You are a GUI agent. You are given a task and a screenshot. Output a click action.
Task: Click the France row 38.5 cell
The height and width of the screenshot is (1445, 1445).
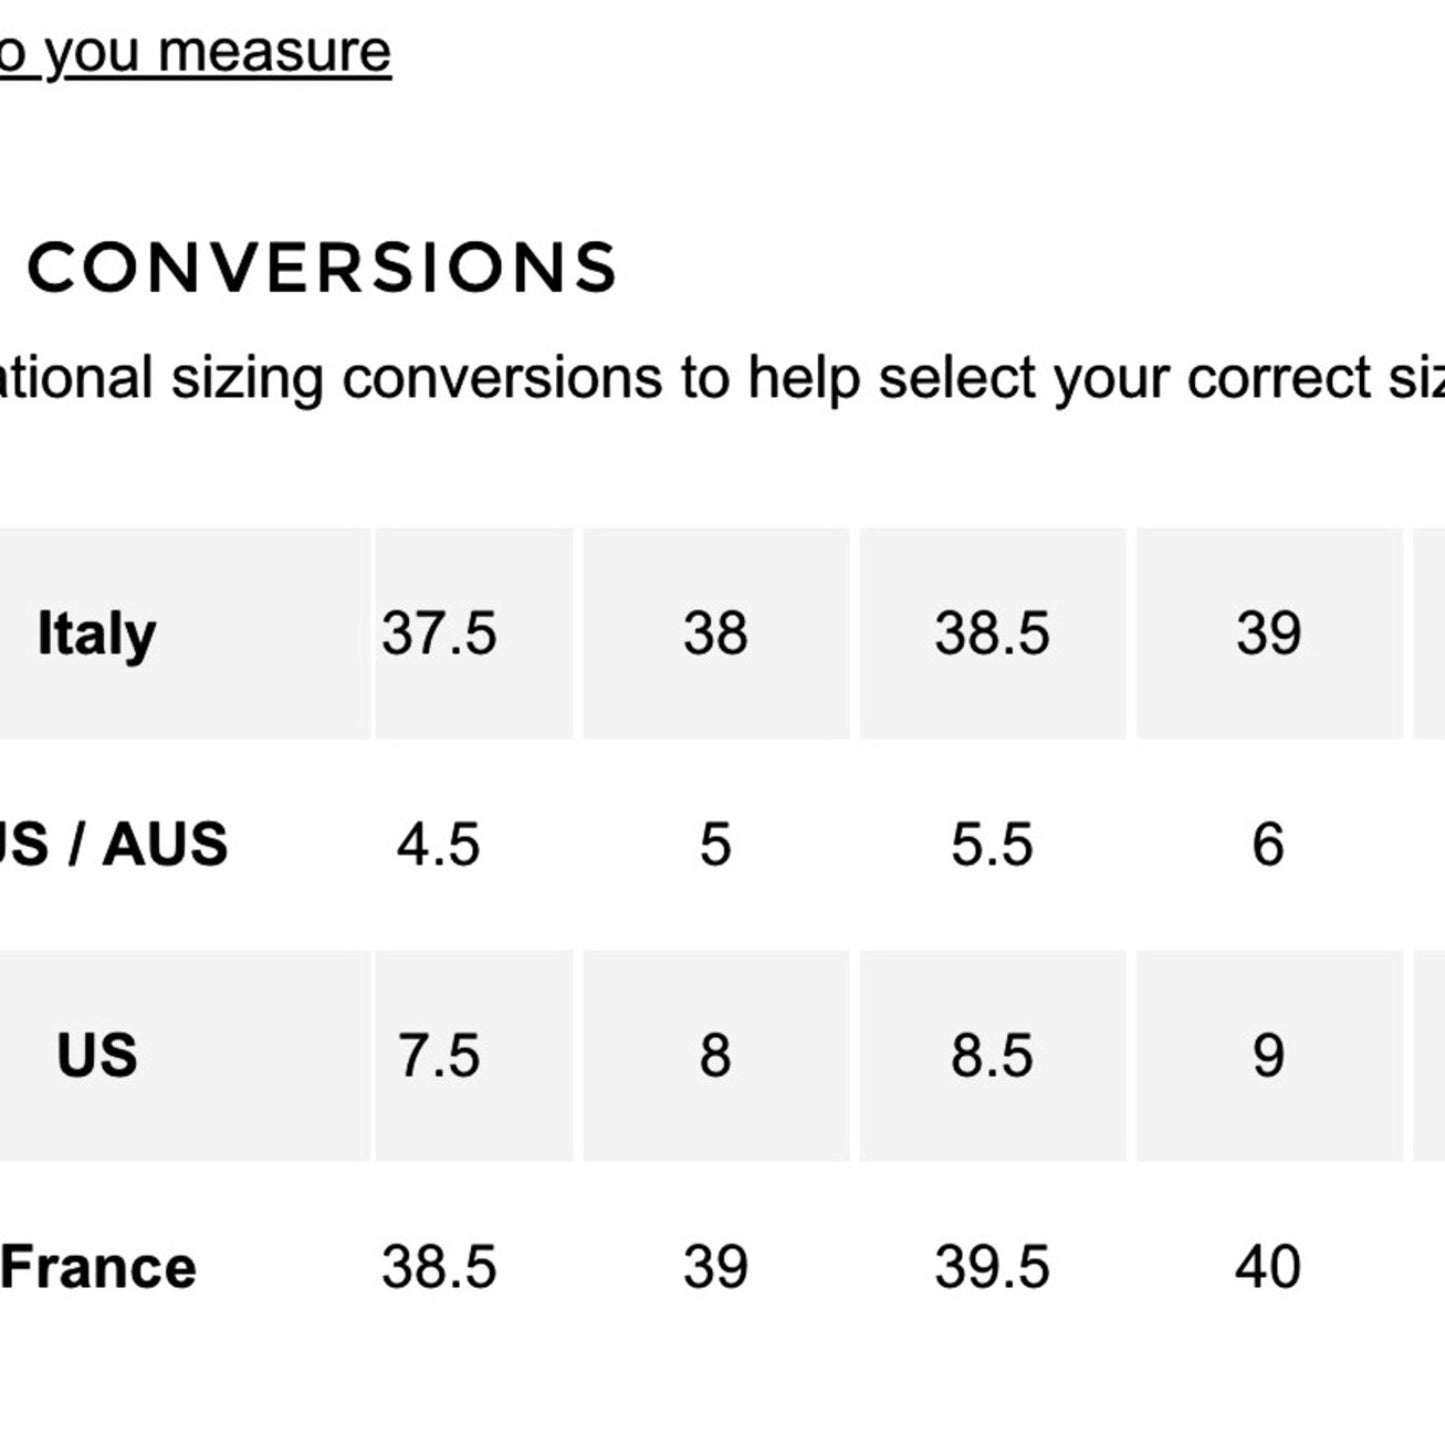[x=439, y=1267]
